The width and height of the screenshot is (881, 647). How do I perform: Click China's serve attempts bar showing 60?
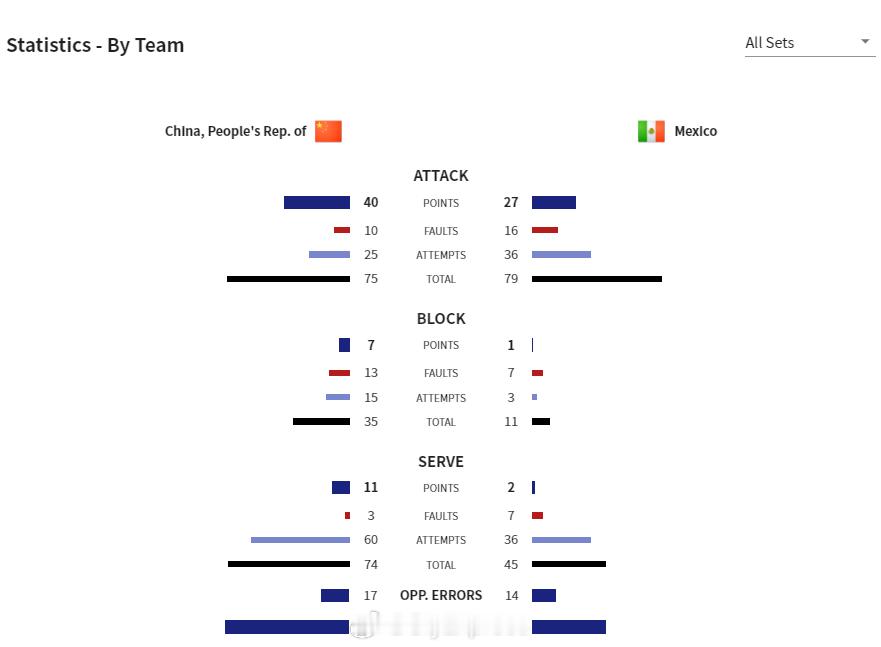(x=300, y=540)
